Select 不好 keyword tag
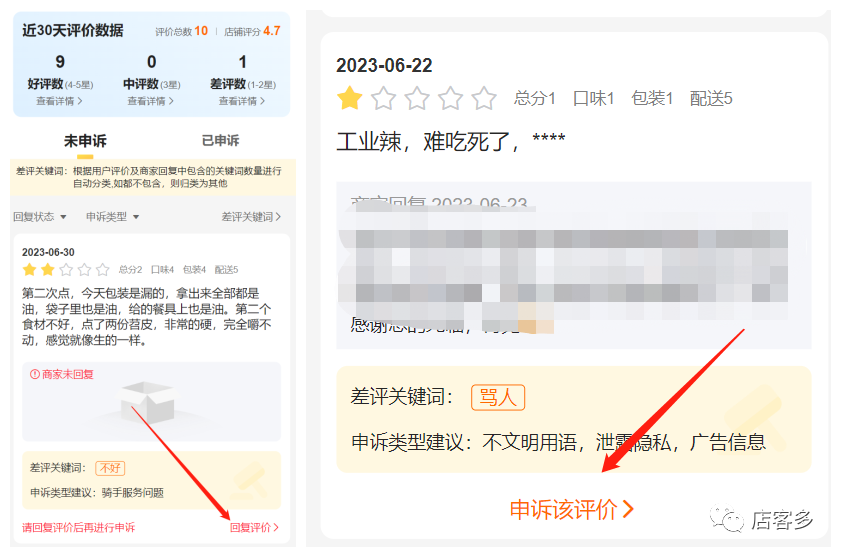The image size is (841, 557). (x=110, y=468)
